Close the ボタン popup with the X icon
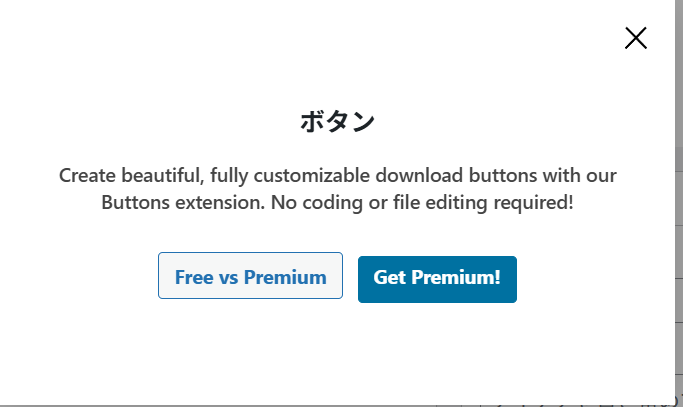Image resolution: width=683 pixels, height=407 pixels. tap(635, 38)
